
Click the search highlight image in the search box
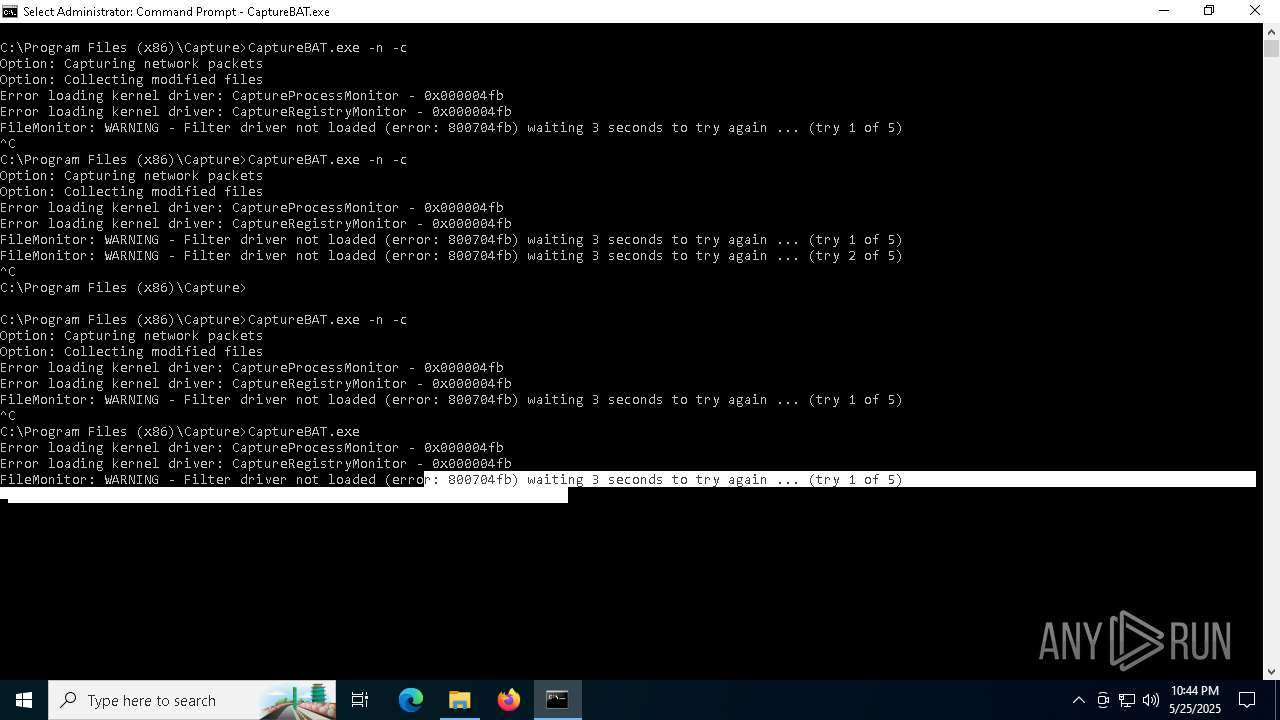297,700
